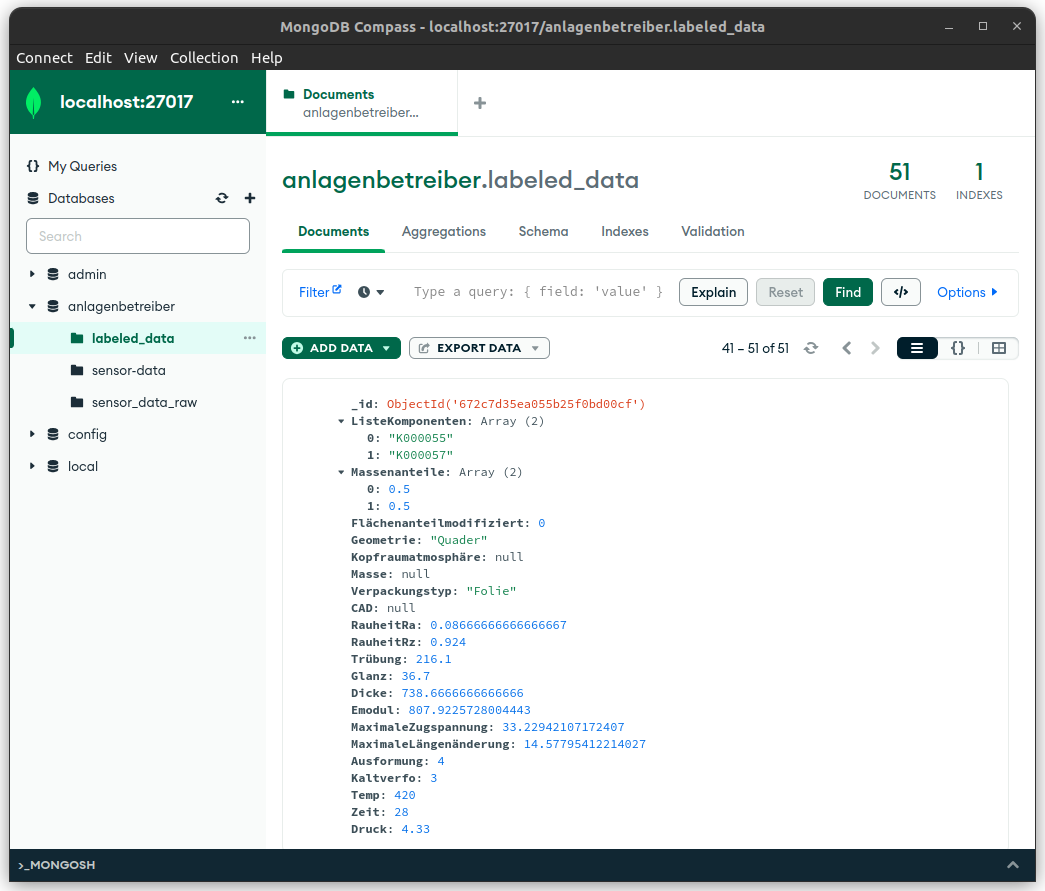The image size is (1045, 891).
Task: Create a new database with the plus icon
Action: click(250, 199)
